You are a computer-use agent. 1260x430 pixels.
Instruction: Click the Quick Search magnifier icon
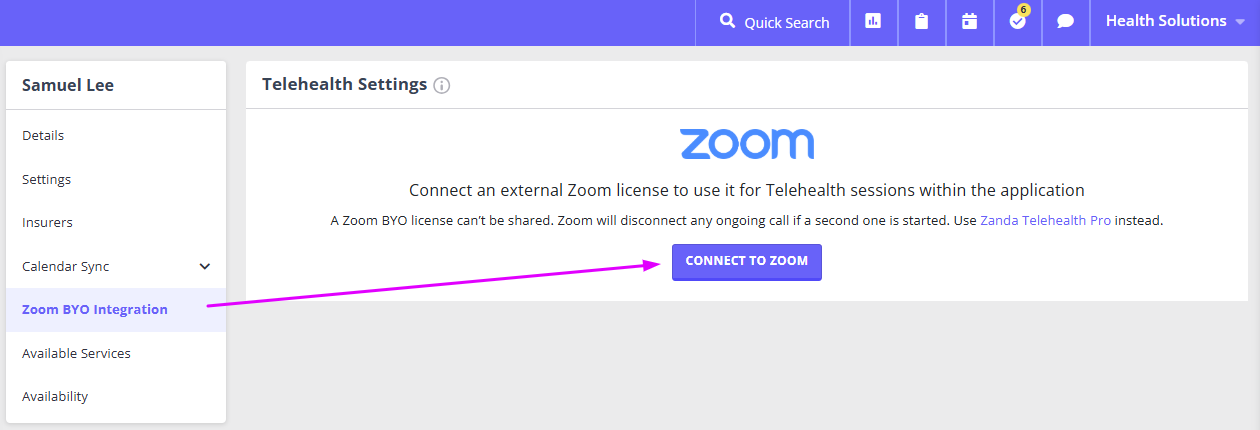[x=727, y=21]
